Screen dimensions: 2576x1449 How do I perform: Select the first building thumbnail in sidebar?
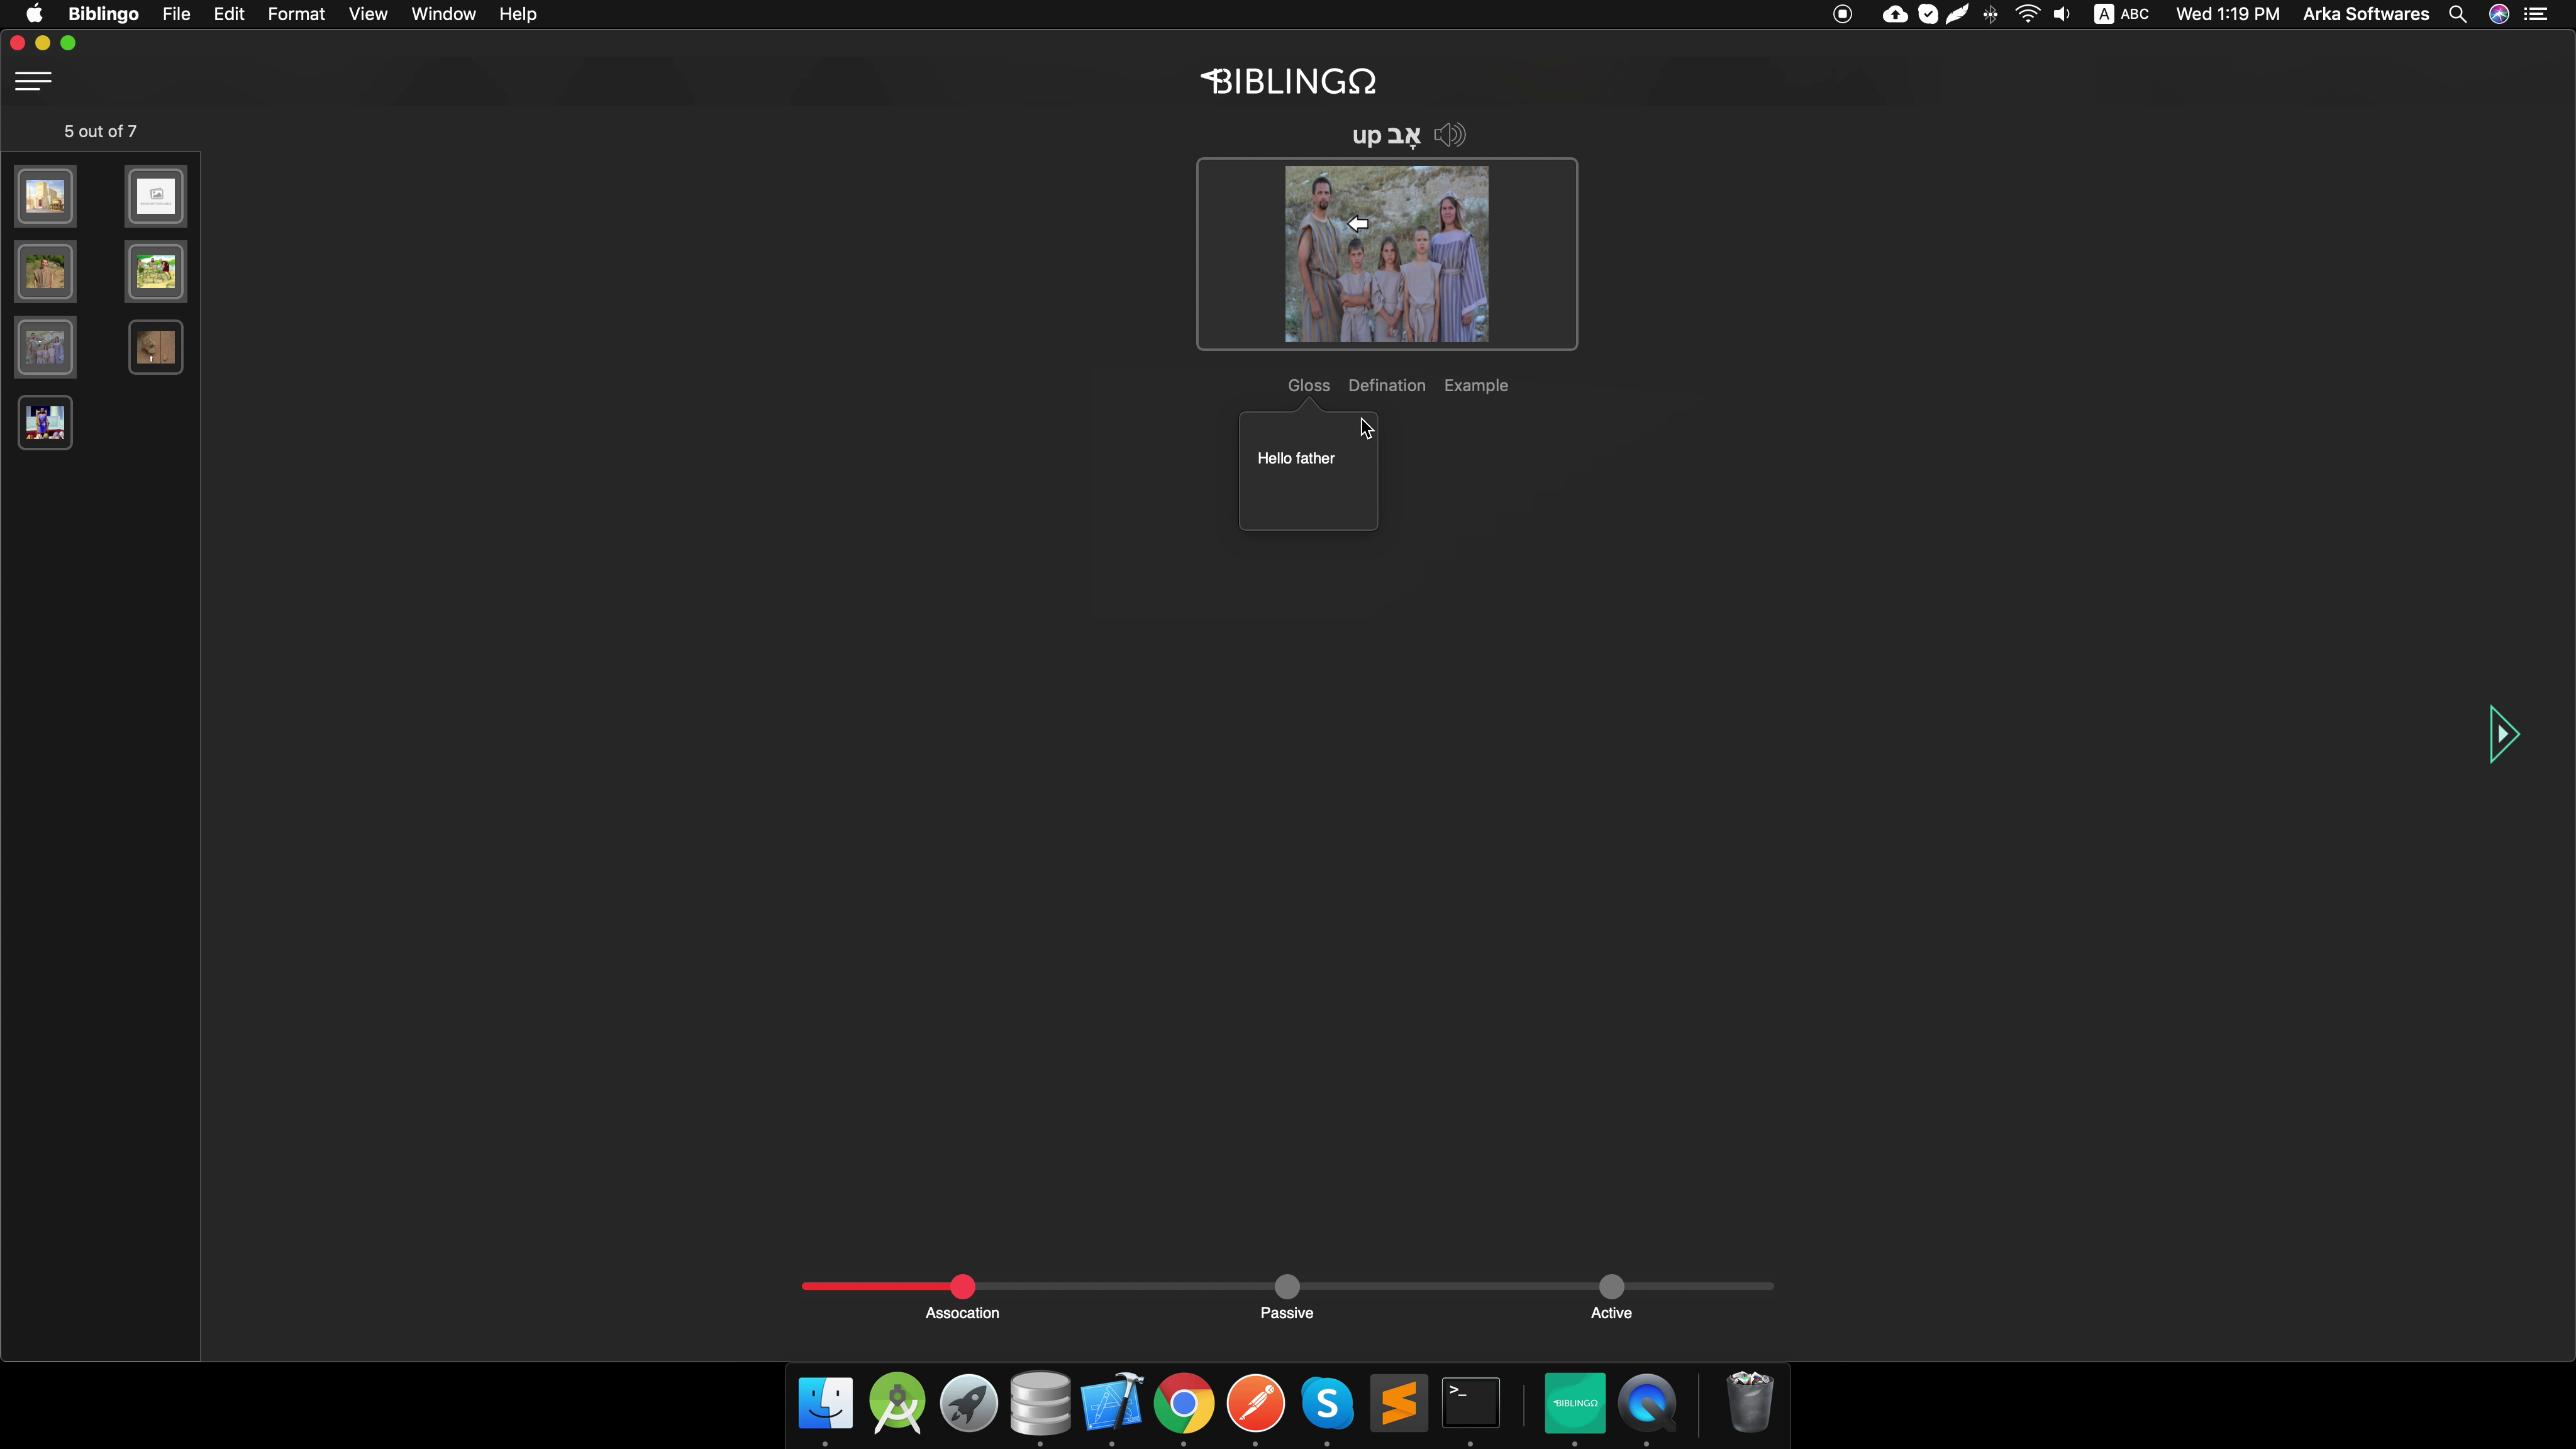(45, 196)
